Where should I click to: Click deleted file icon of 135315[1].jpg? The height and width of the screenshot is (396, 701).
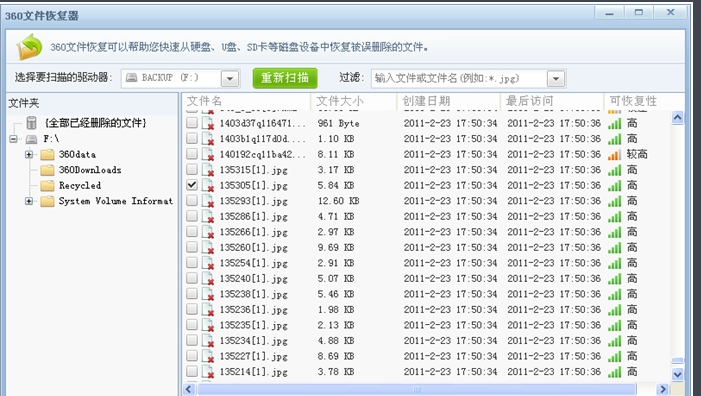(207, 170)
